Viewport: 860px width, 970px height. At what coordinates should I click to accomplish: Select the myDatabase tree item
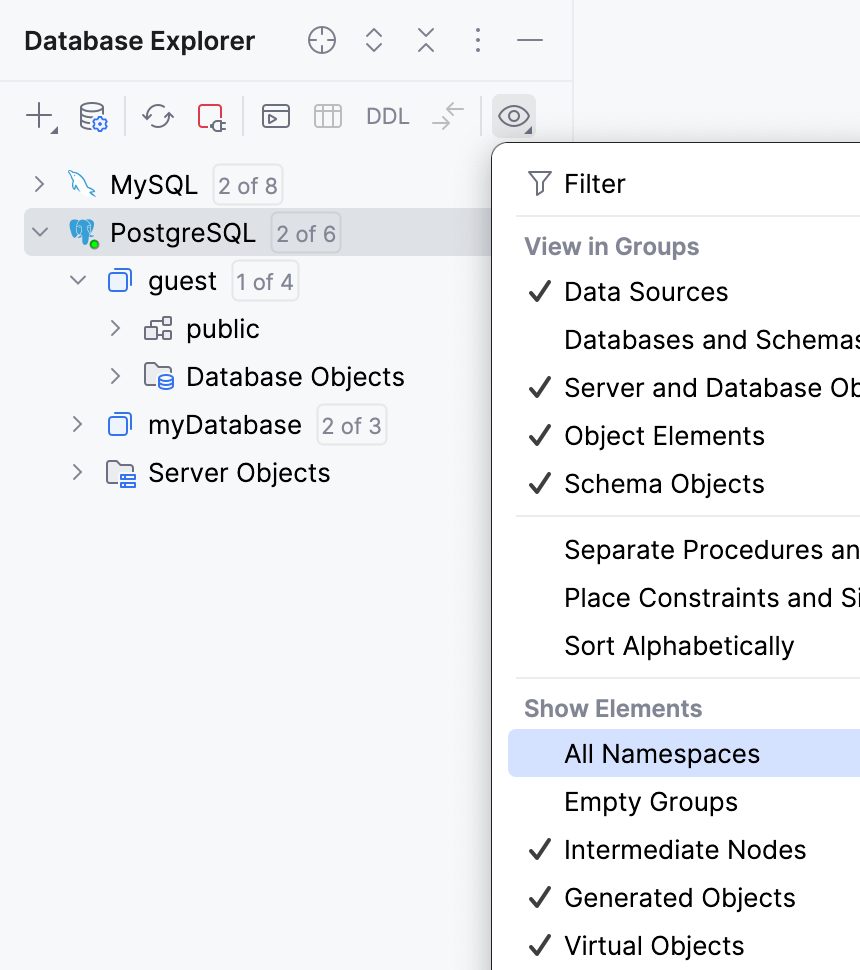[224, 424]
